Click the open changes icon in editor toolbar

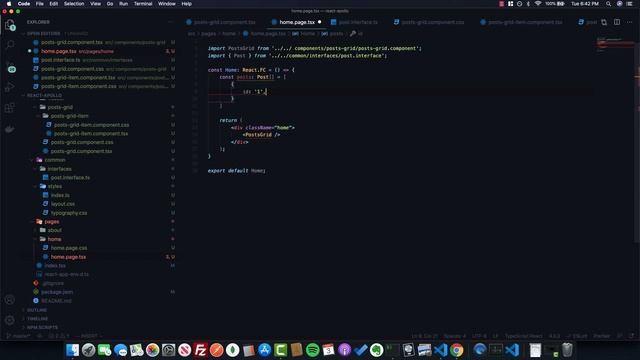point(604,22)
